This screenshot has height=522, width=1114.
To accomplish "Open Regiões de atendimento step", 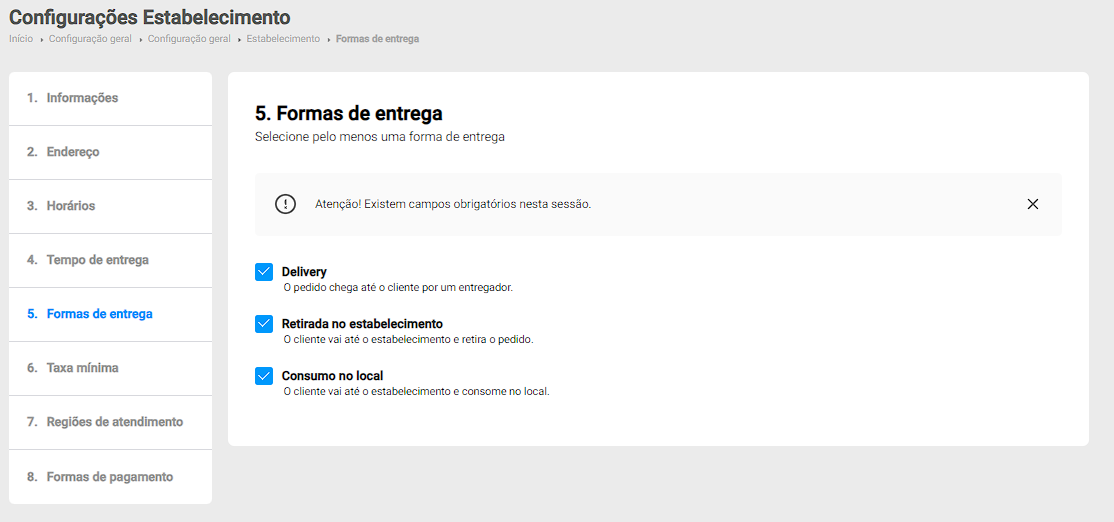I will [114, 422].
